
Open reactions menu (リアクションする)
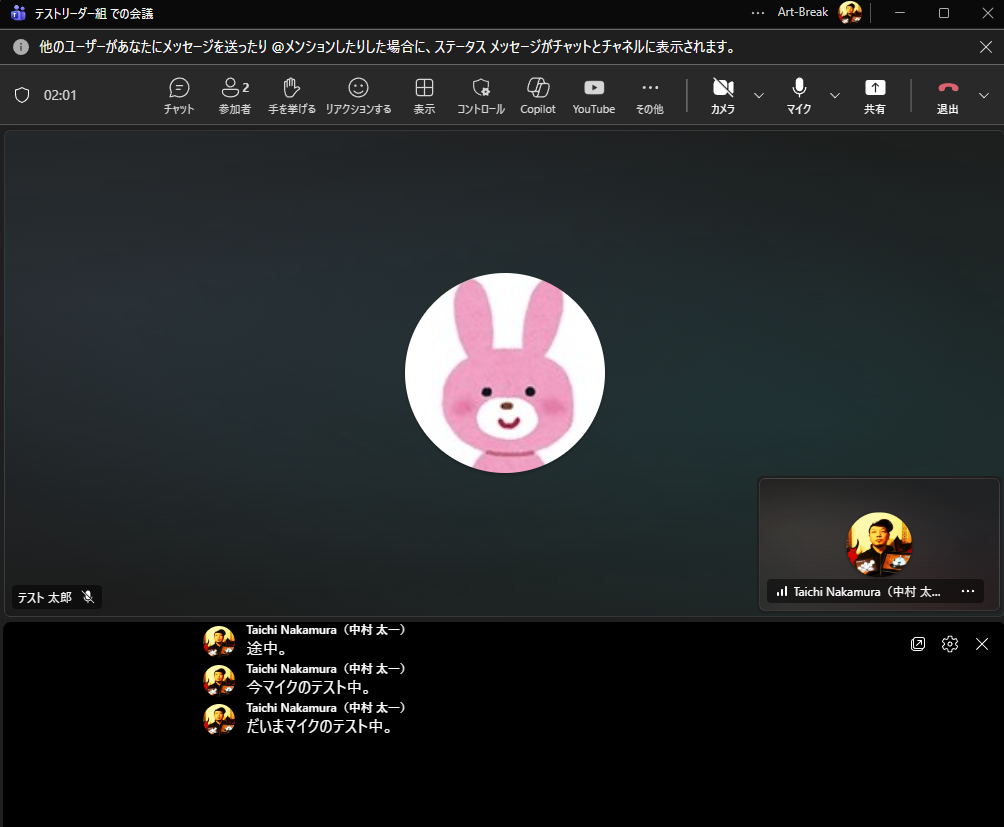point(358,96)
